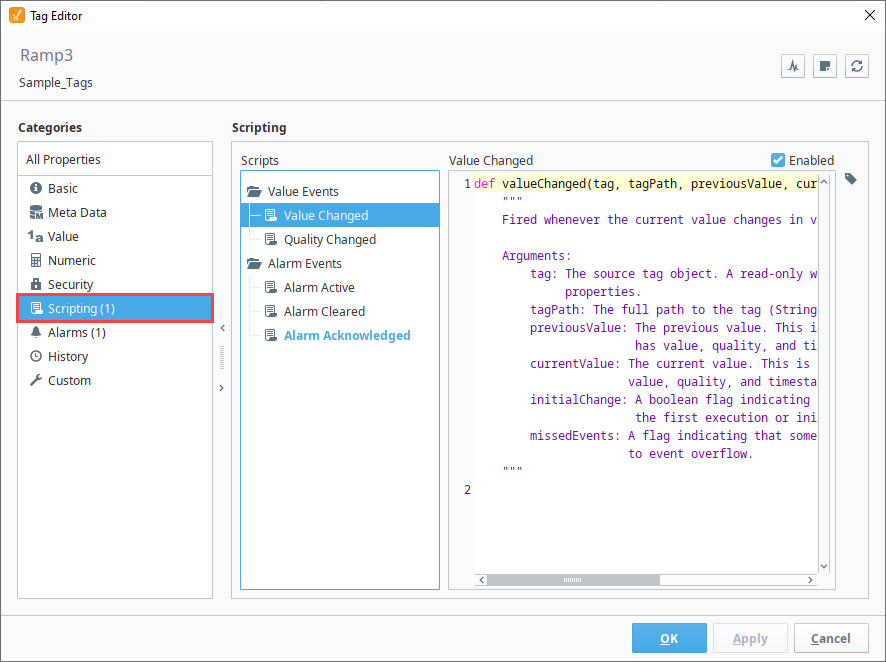Select the Quality Changed script

tap(329, 239)
